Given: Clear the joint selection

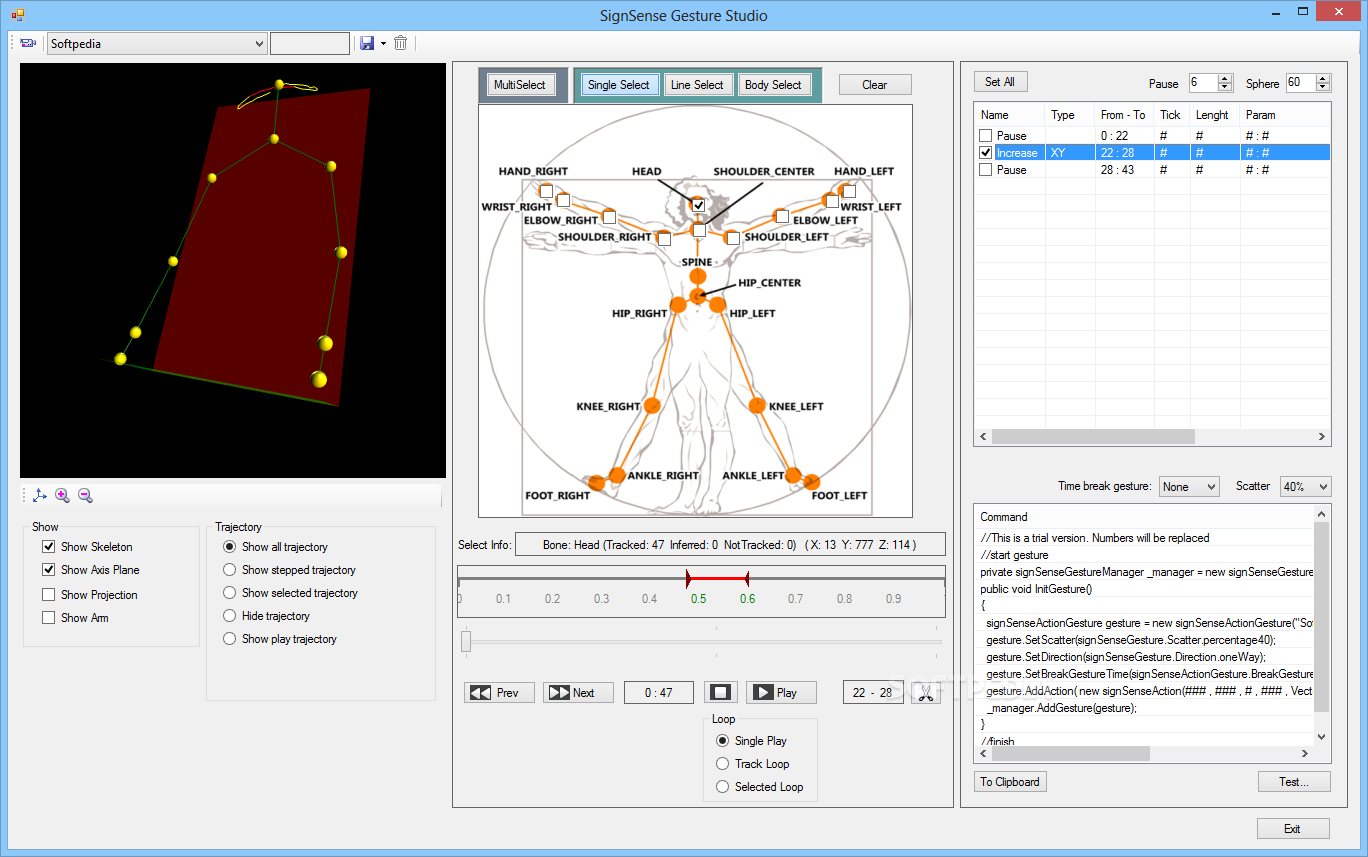Looking at the screenshot, I should [x=875, y=85].
